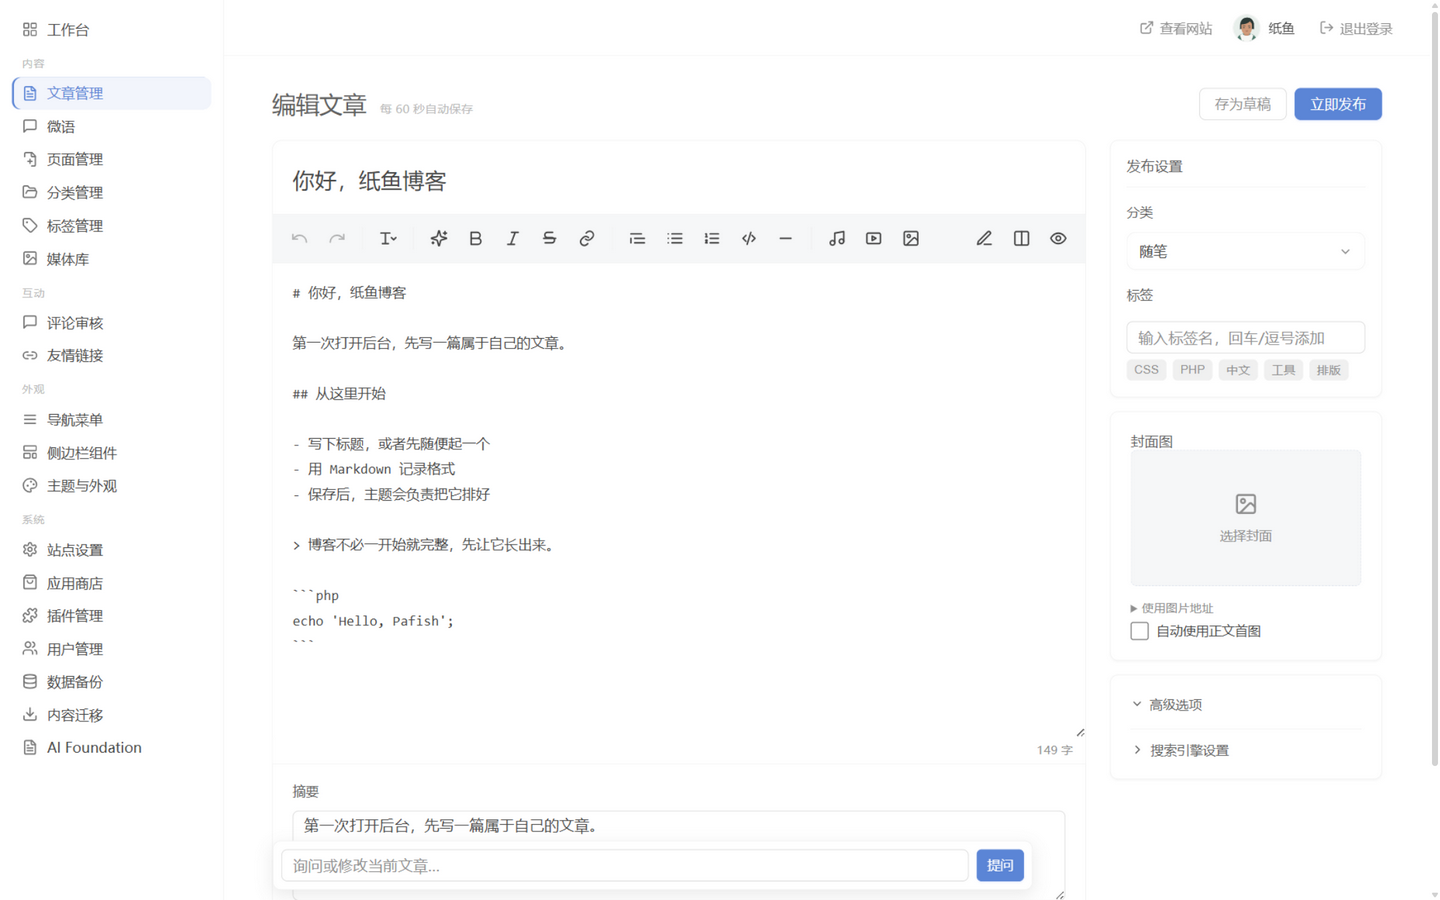This screenshot has width=1440, height=900.
Task: Apply italic formatting
Action: [512, 239]
